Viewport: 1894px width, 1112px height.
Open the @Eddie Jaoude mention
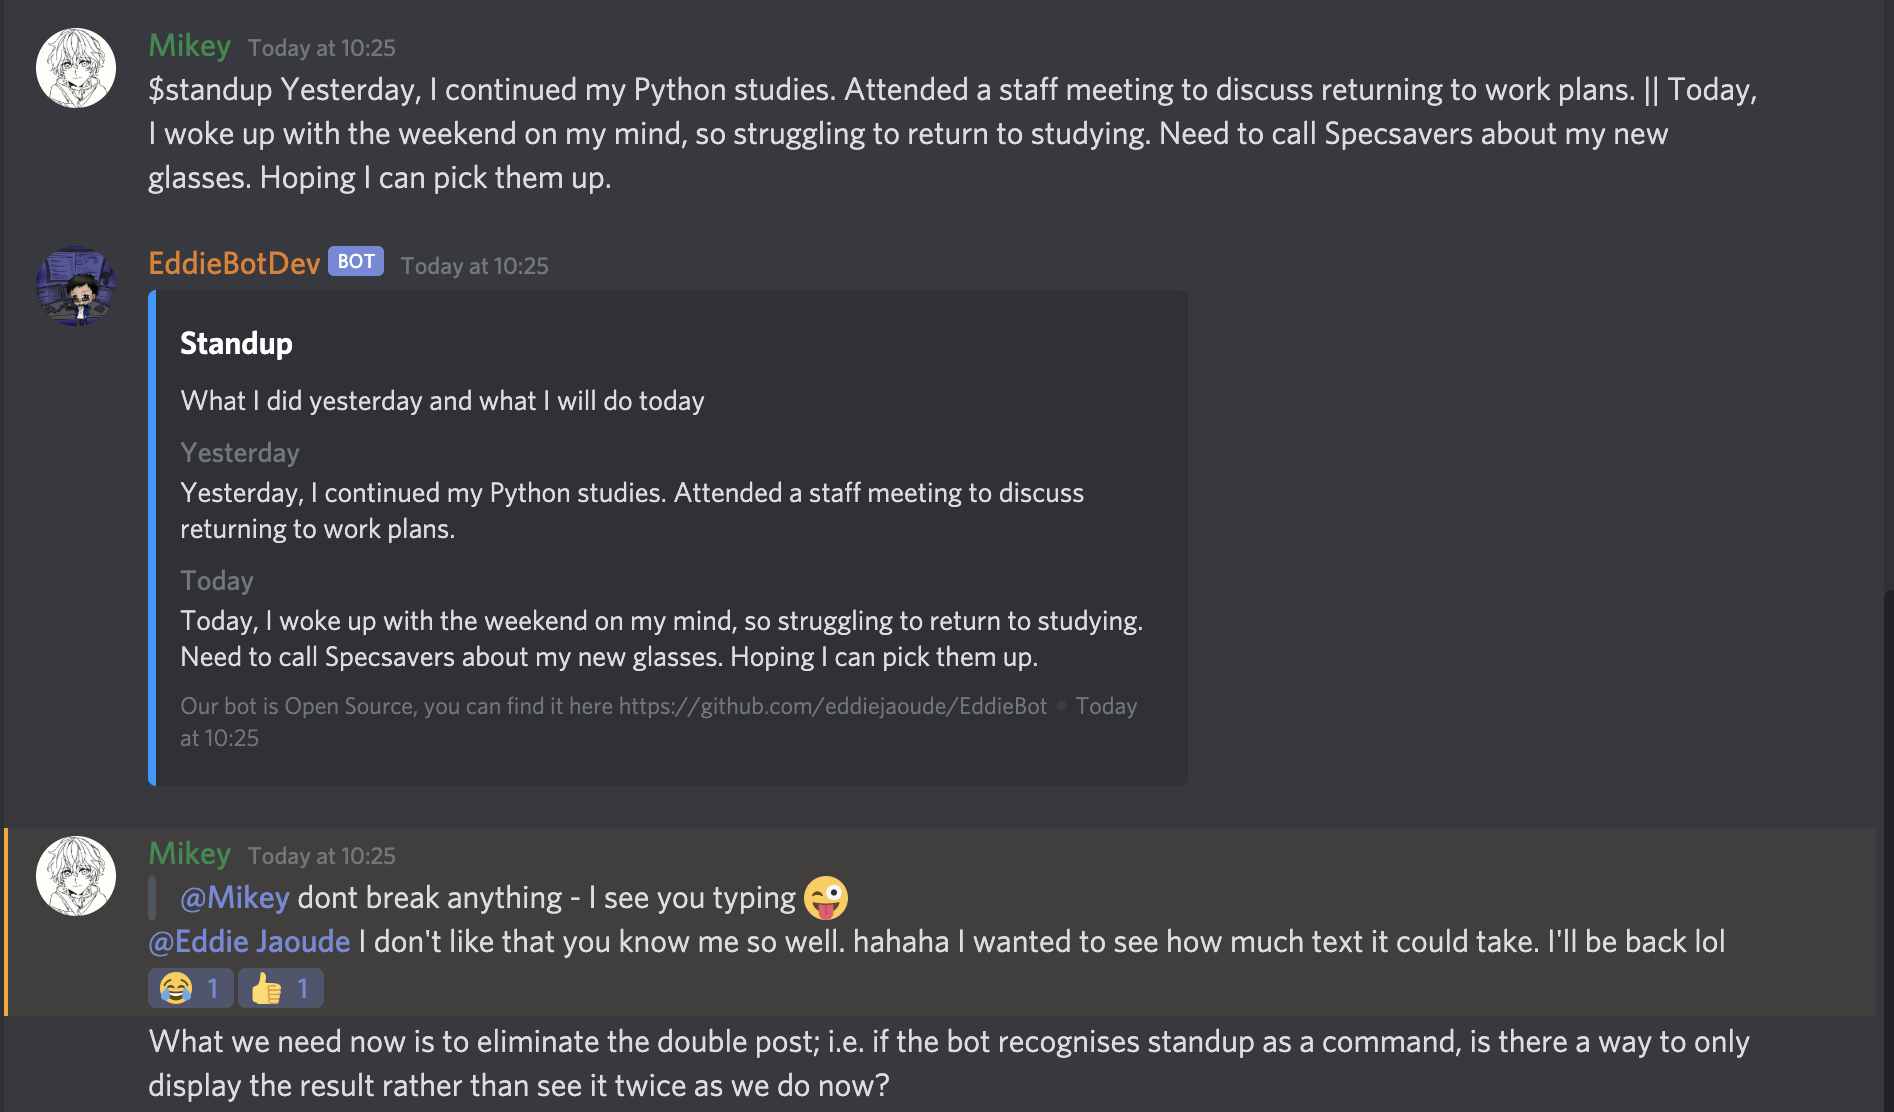click(x=249, y=942)
